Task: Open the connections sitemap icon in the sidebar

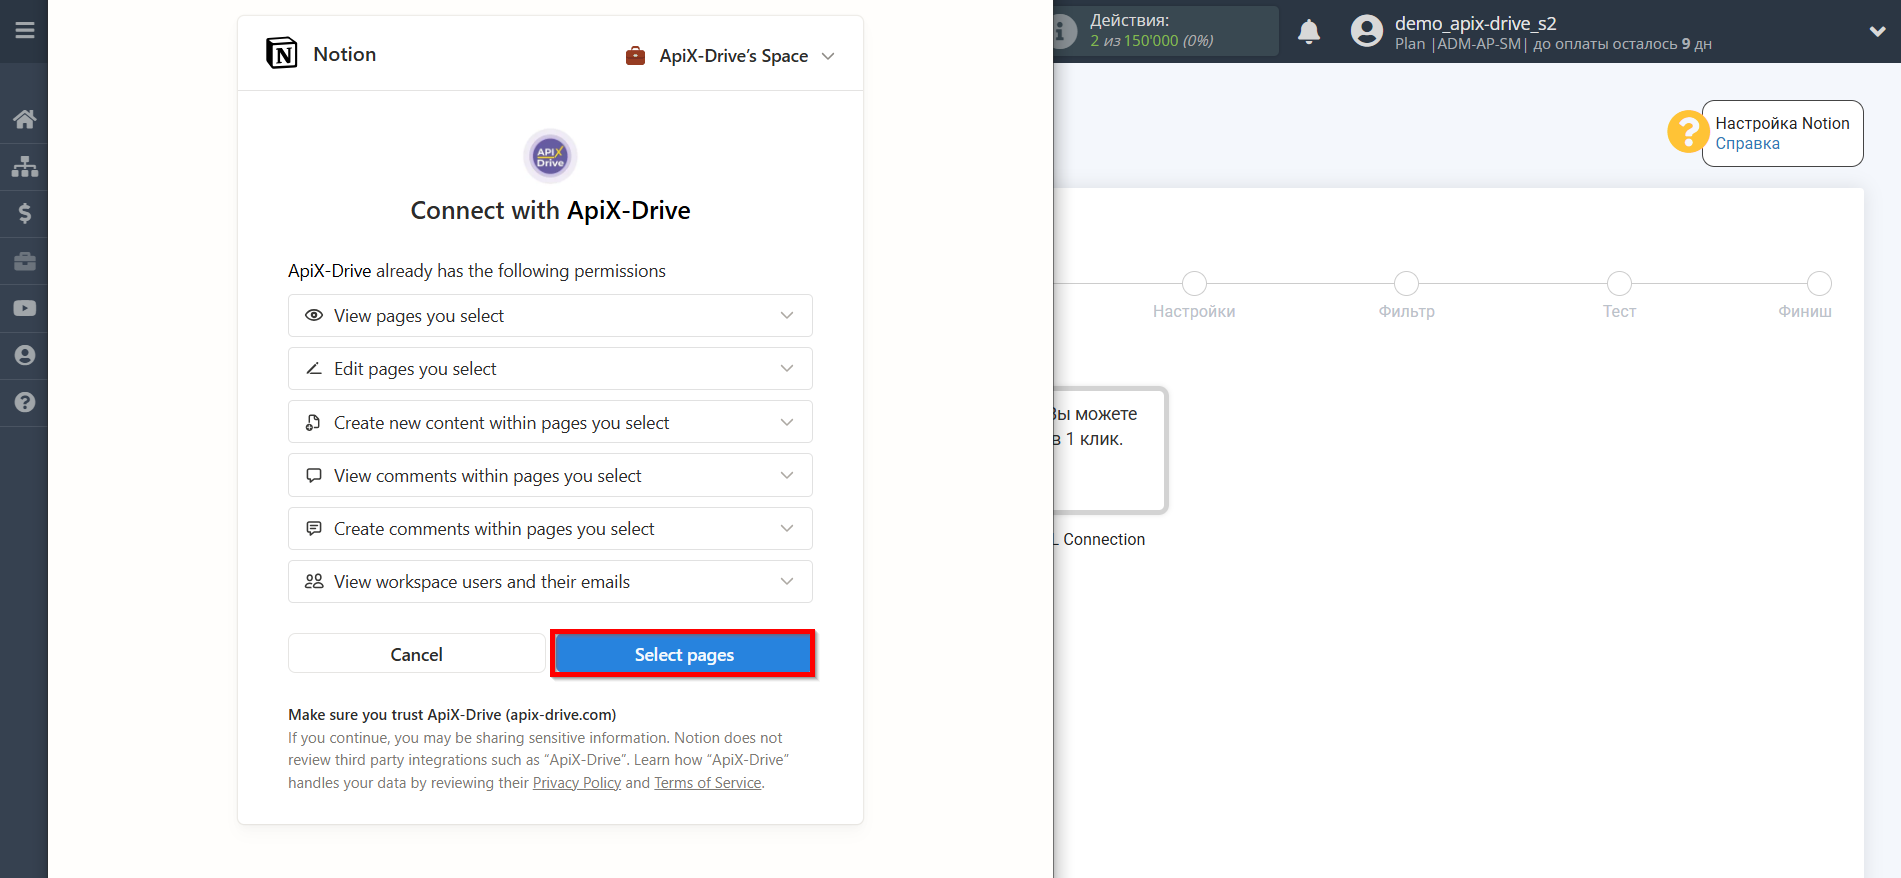Action: (25, 166)
